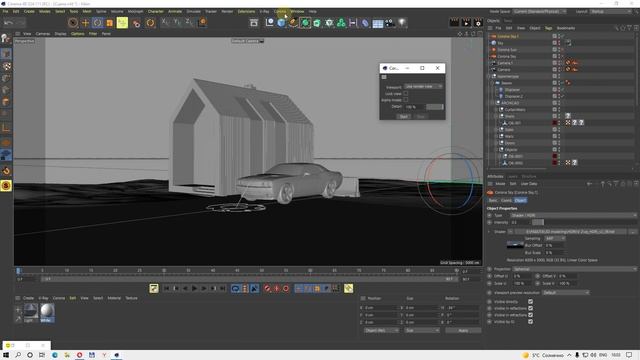This screenshot has height=360, width=640.
Task: Click the Light bulb icon in toolbar
Action: point(402,23)
